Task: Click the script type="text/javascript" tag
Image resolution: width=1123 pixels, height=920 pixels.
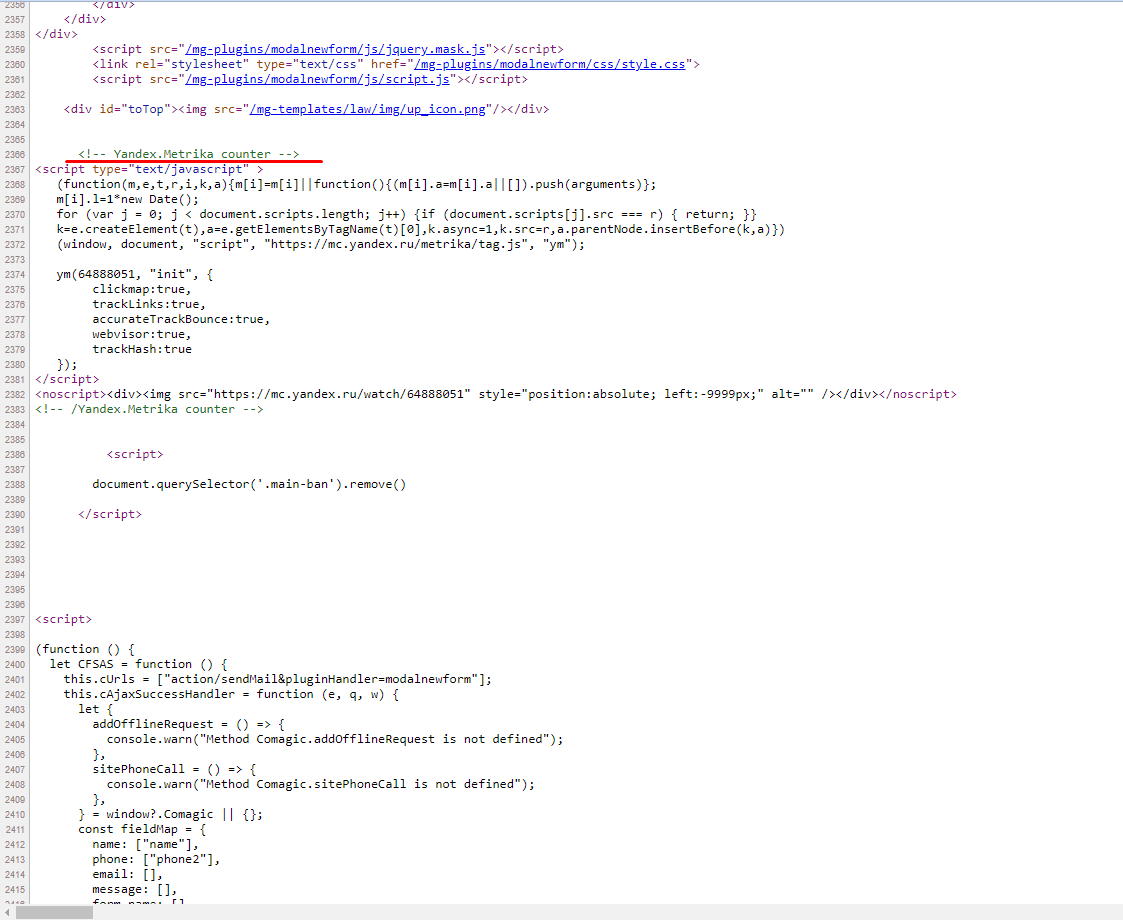Action: click(x=149, y=169)
